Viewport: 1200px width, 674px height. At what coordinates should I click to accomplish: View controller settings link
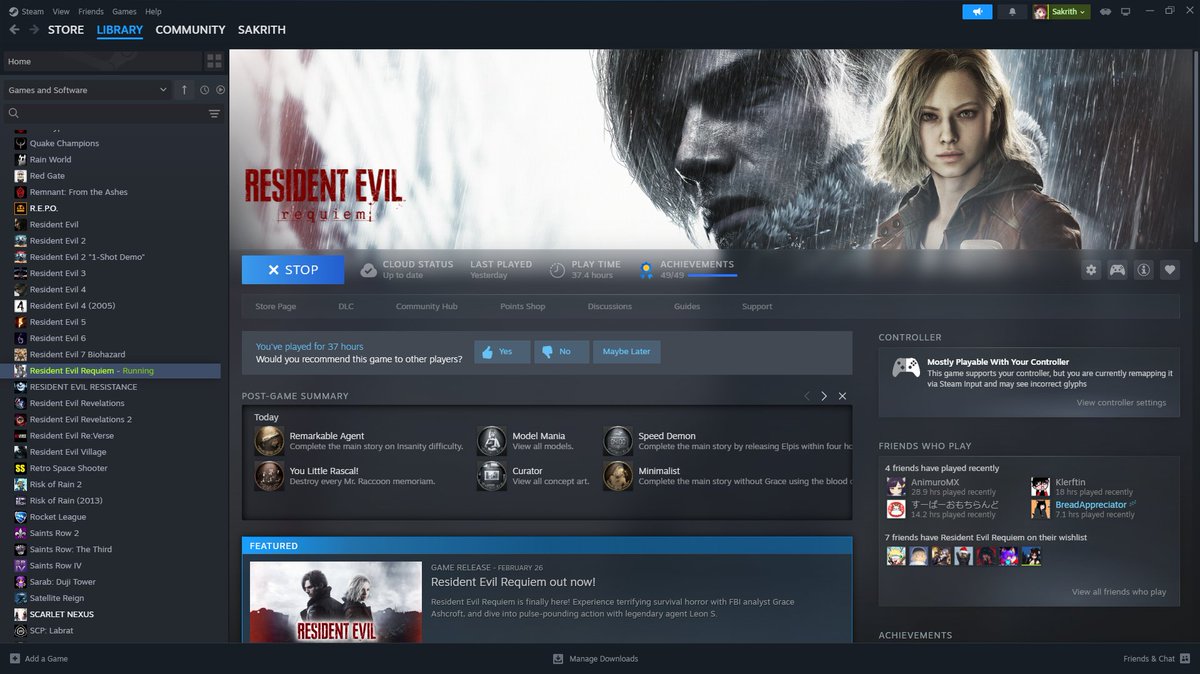click(1121, 403)
